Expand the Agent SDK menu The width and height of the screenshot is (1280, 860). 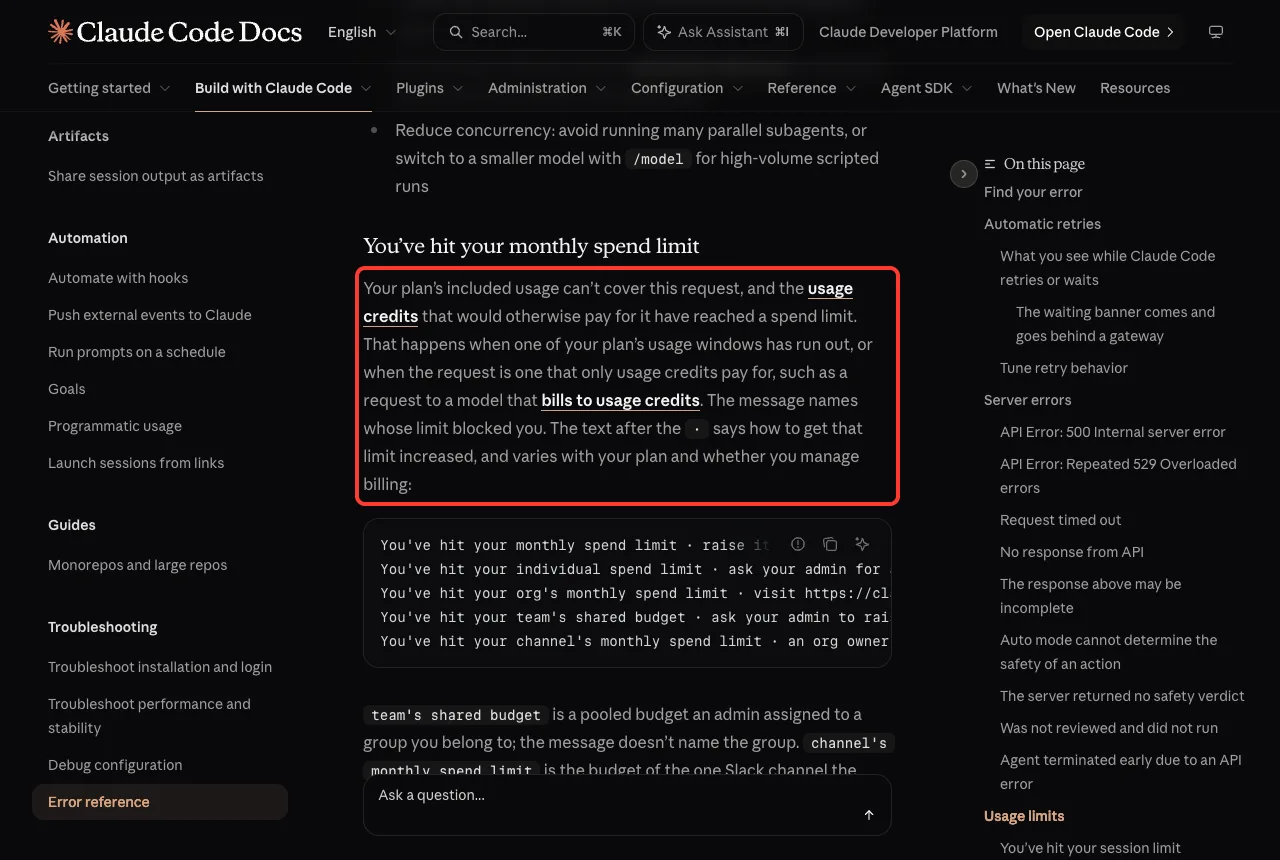[x=927, y=88]
